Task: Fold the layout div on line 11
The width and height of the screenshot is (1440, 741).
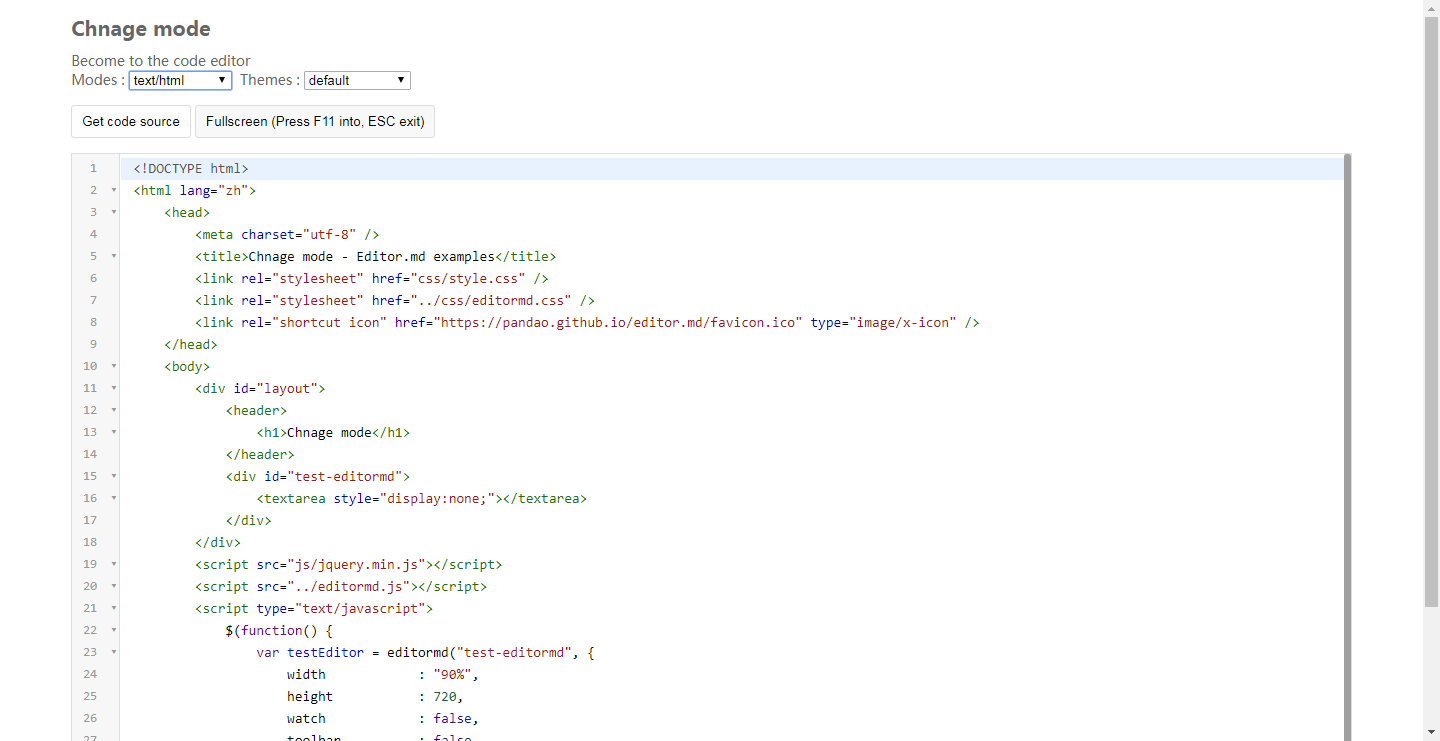Action: [x=114, y=388]
